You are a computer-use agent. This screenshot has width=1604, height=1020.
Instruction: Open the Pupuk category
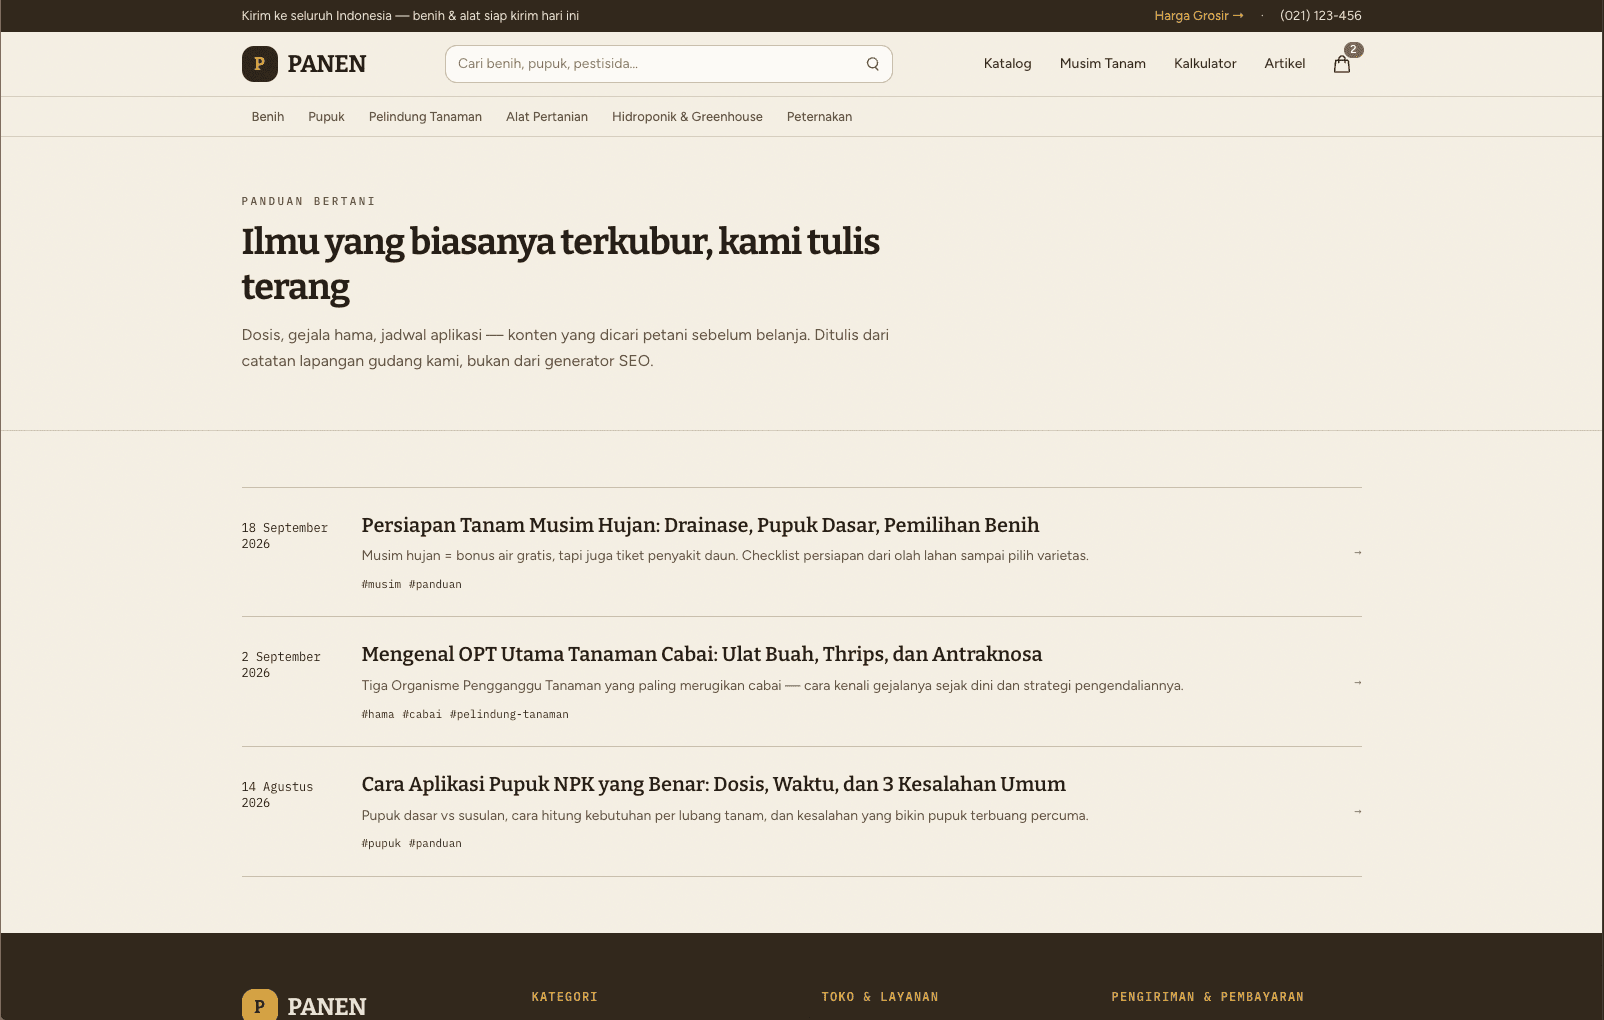click(x=326, y=117)
